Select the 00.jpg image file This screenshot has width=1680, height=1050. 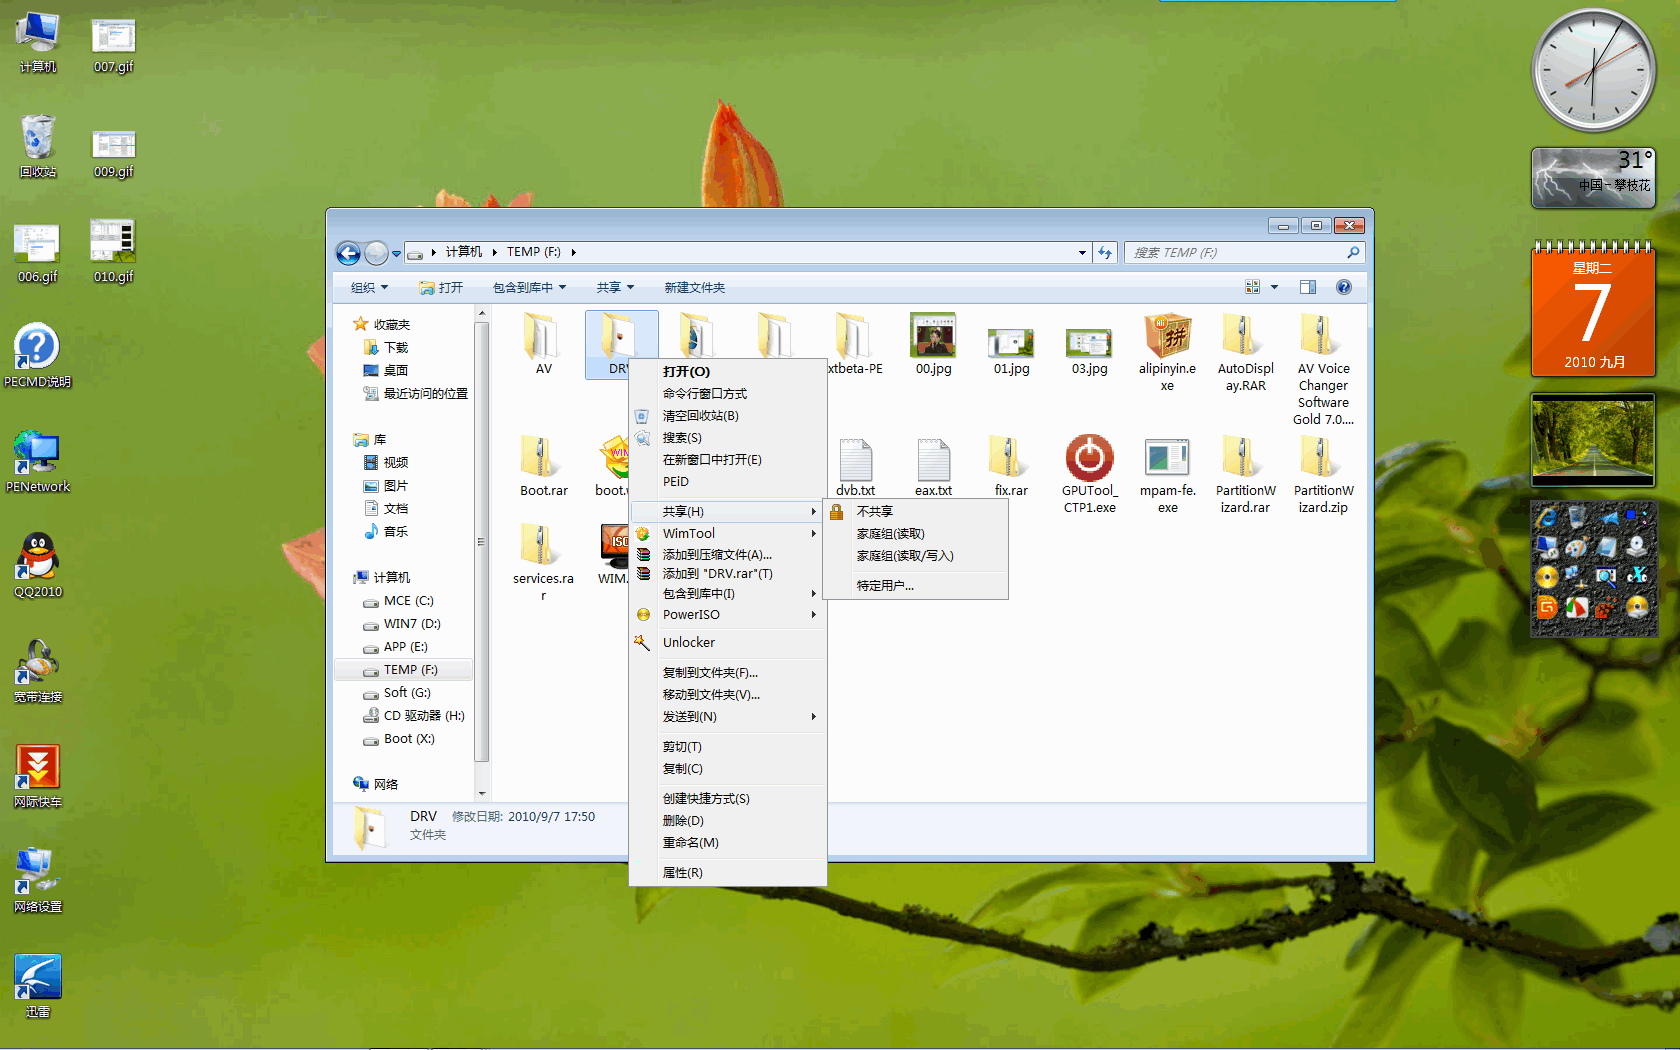pos(933,344)
